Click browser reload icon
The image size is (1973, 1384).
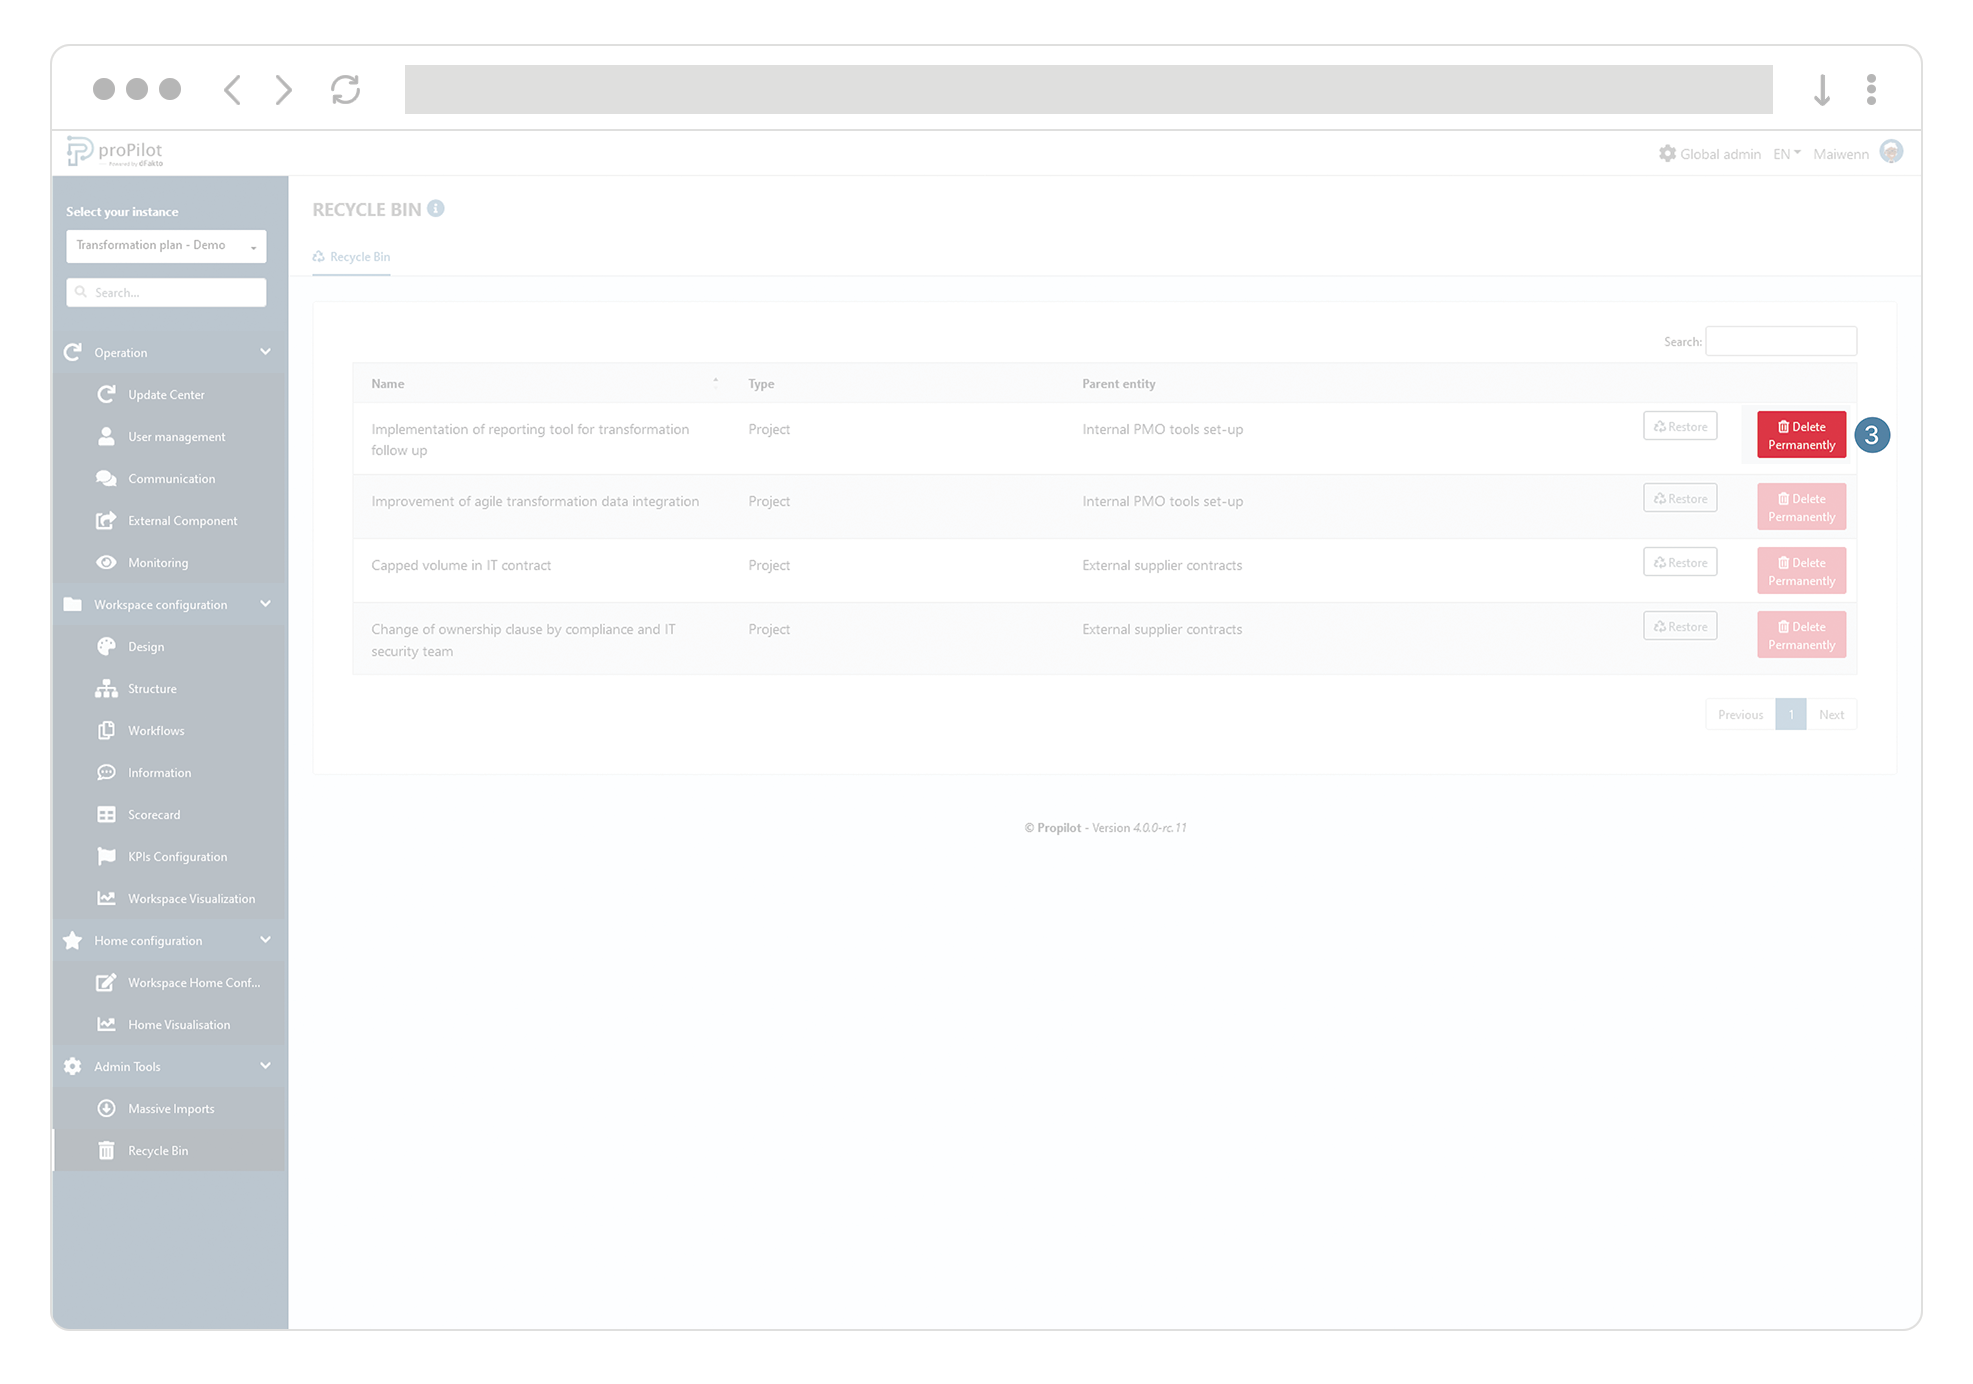coord(346,90)
